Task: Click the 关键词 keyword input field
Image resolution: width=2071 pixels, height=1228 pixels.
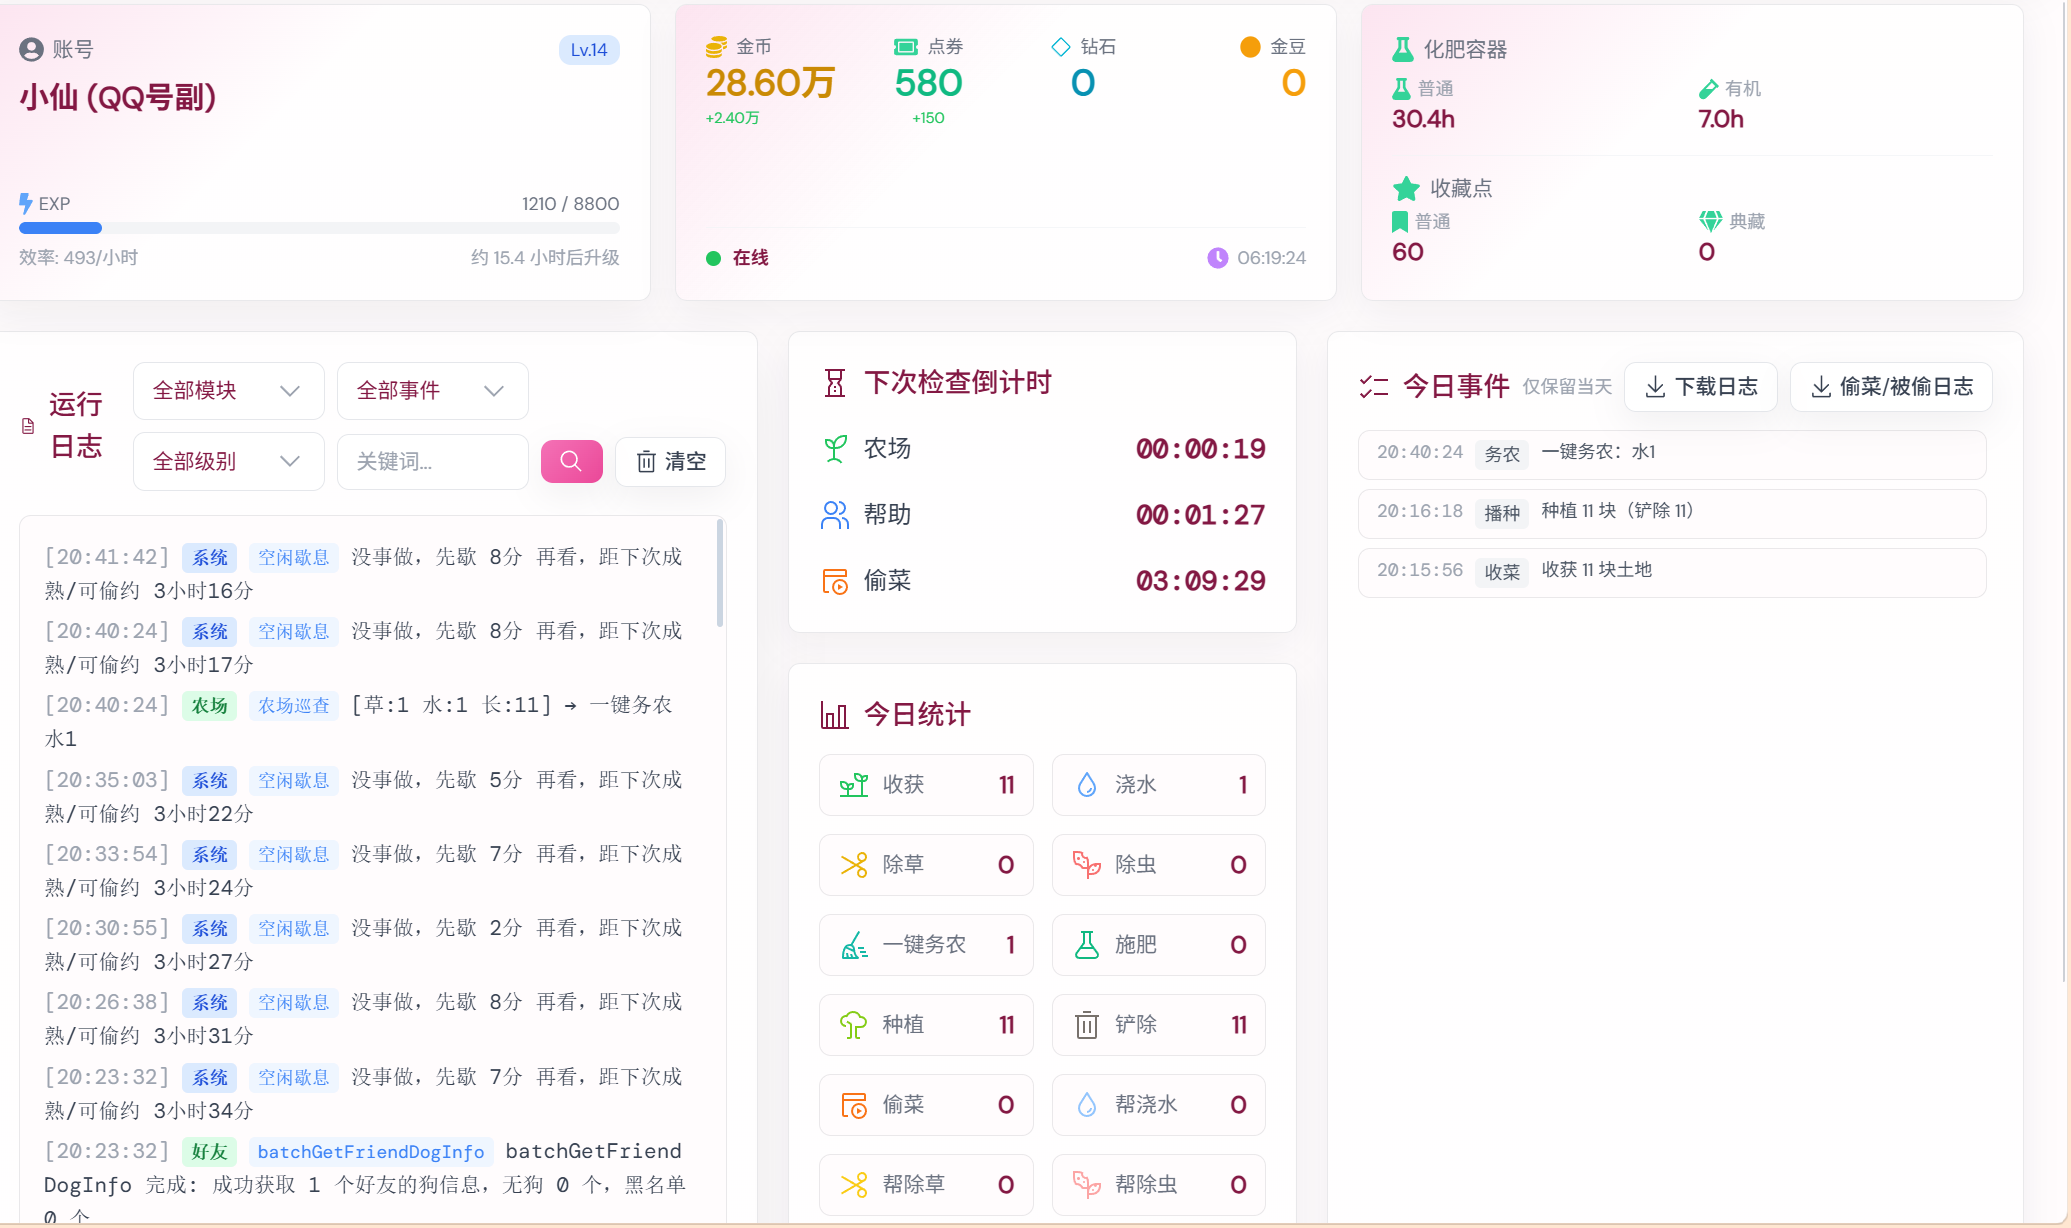Action: pos(432,461)
